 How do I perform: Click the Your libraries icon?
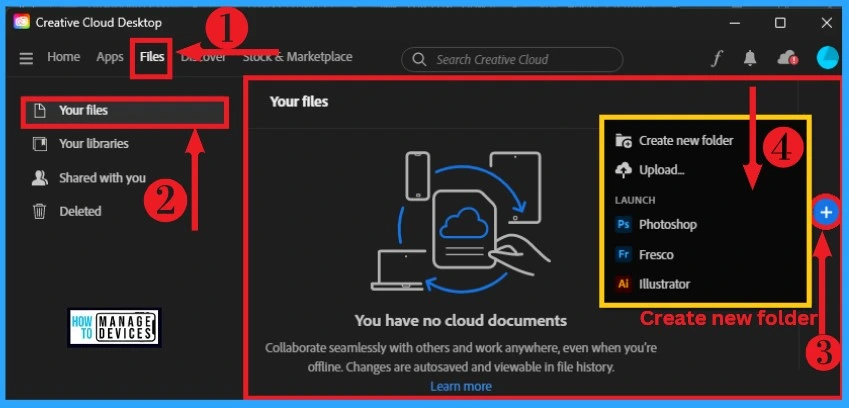pos(39,144)
